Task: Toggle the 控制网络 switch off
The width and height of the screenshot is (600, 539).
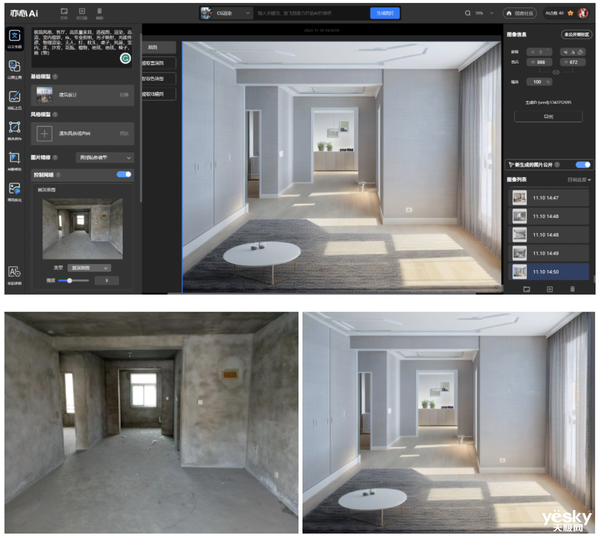Action: click(x=124, y=174)
